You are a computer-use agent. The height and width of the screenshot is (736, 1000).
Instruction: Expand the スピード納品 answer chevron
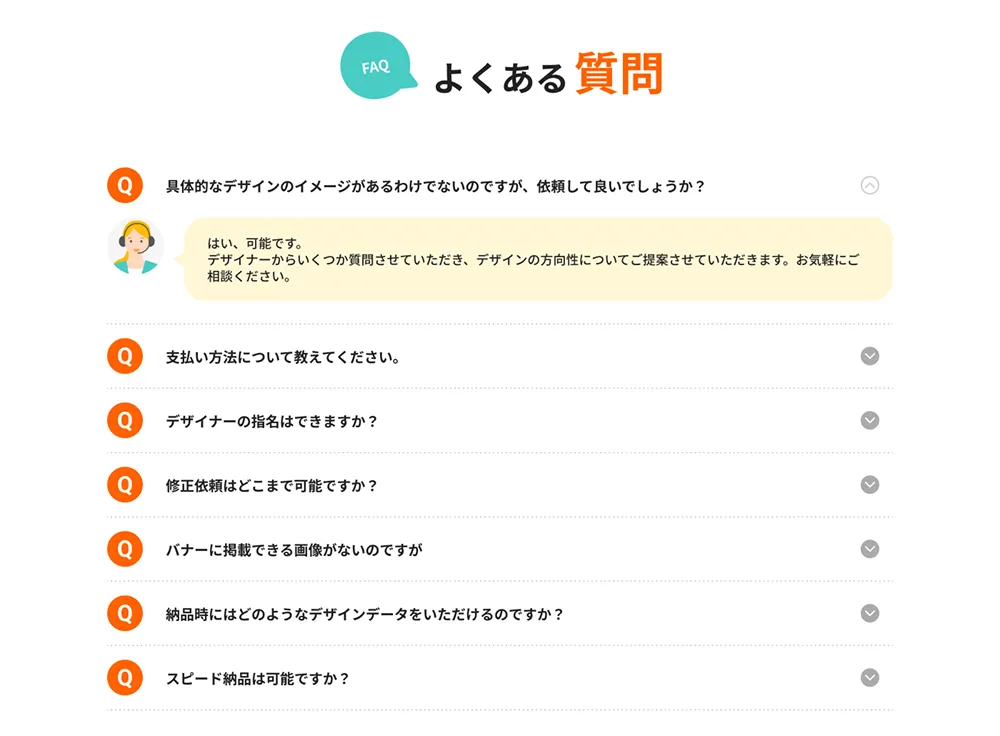coord(869,677)
